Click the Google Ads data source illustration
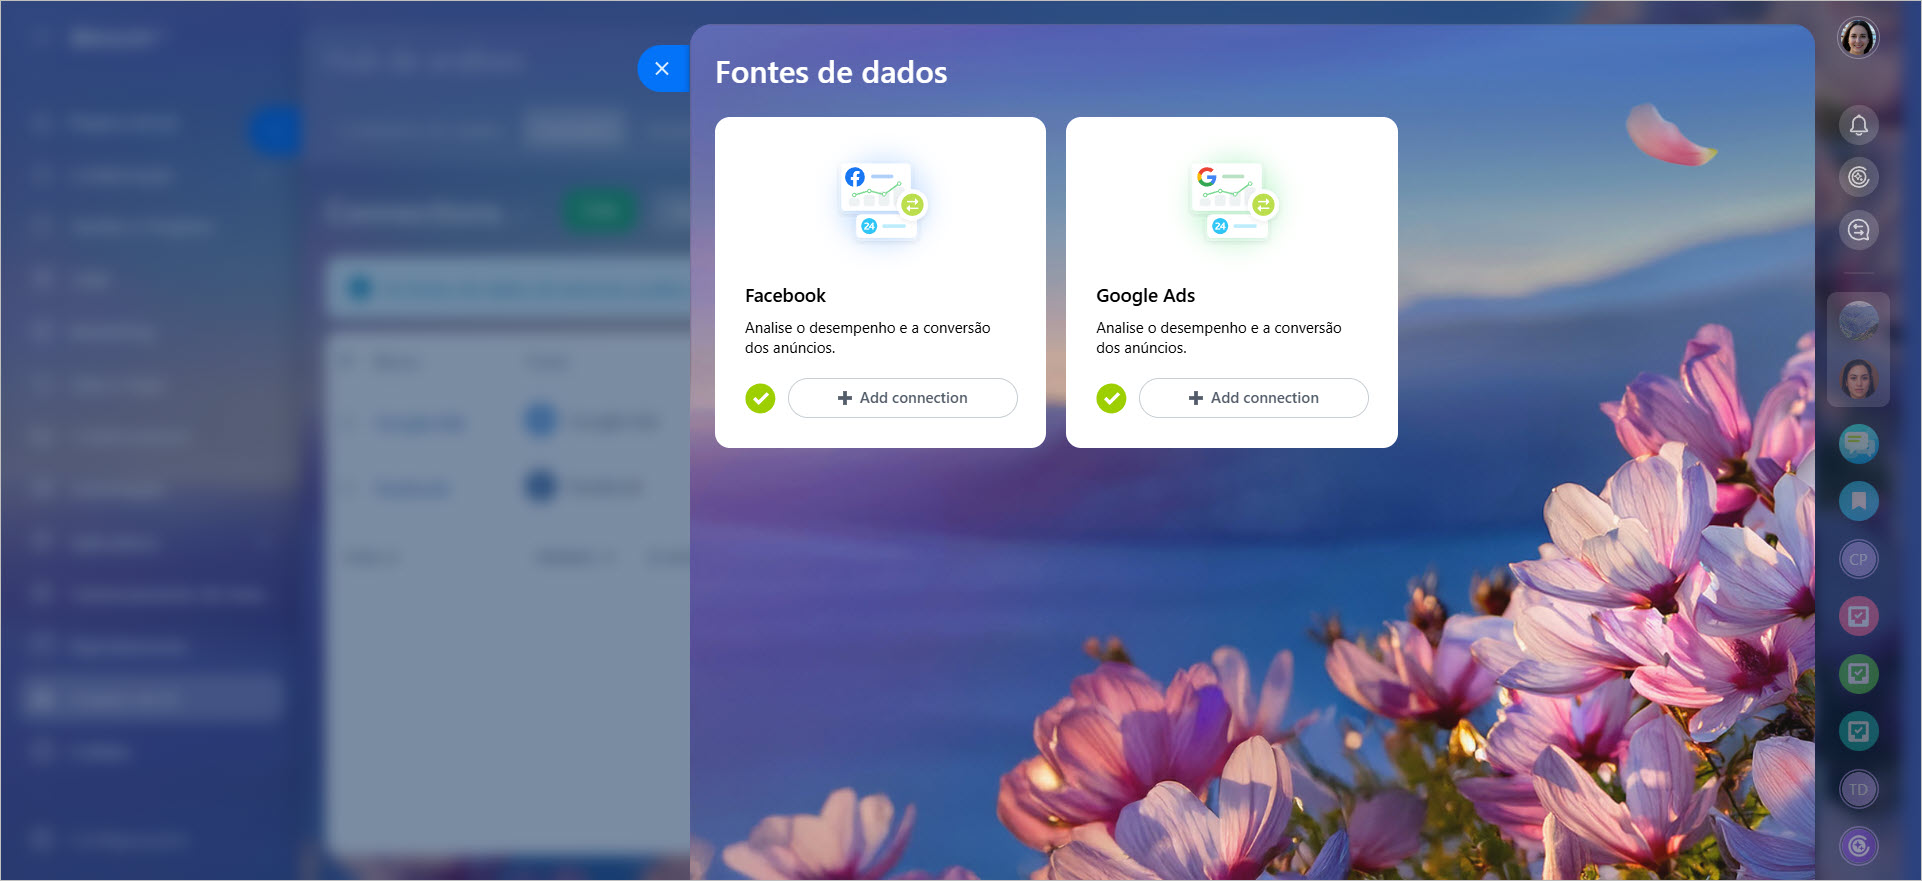Viewport: 1922px width, 881px height. (1232, 203)
